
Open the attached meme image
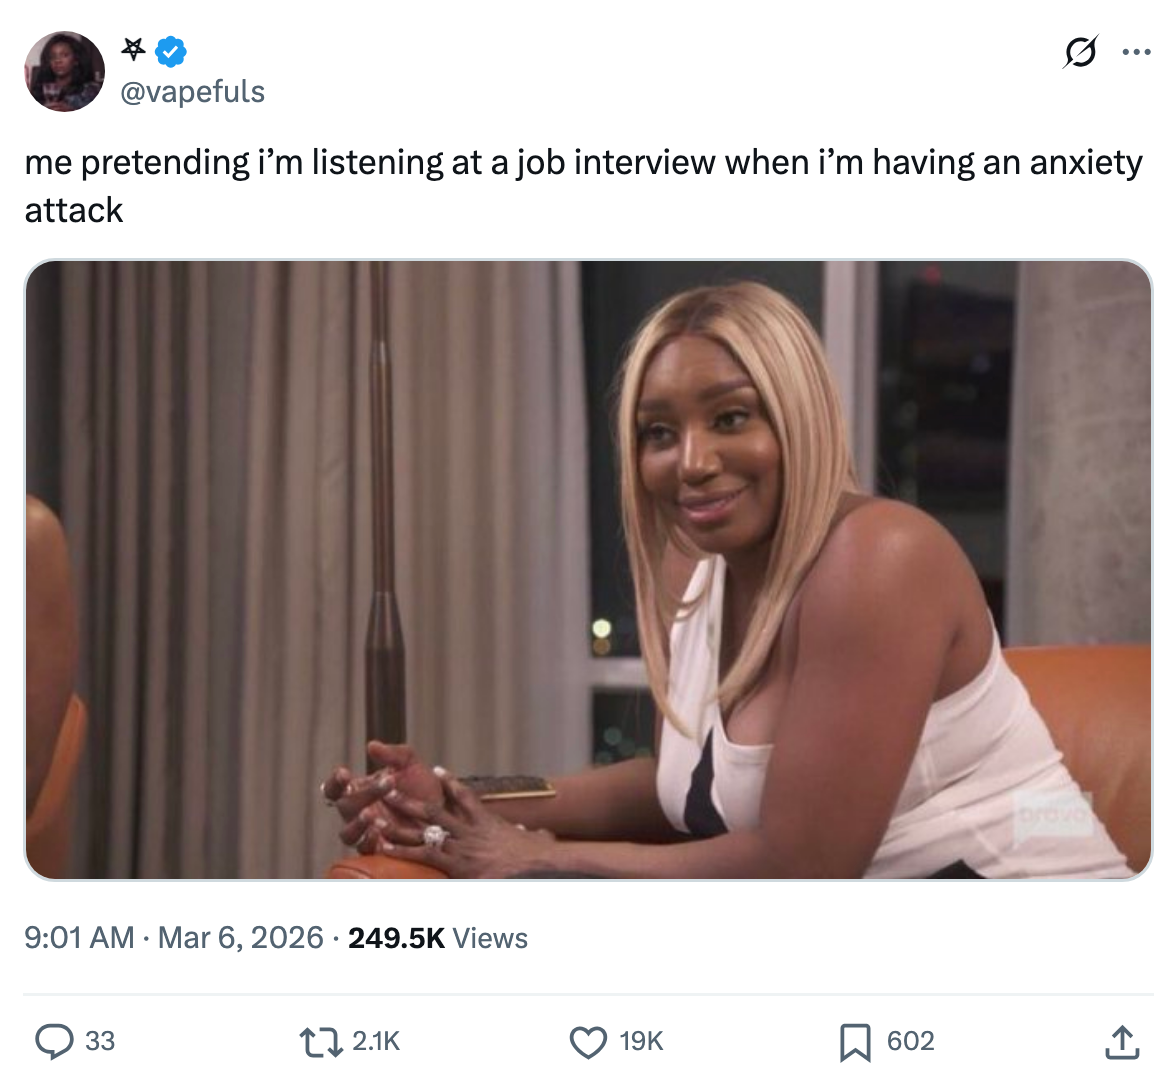(x=589, y=569)
